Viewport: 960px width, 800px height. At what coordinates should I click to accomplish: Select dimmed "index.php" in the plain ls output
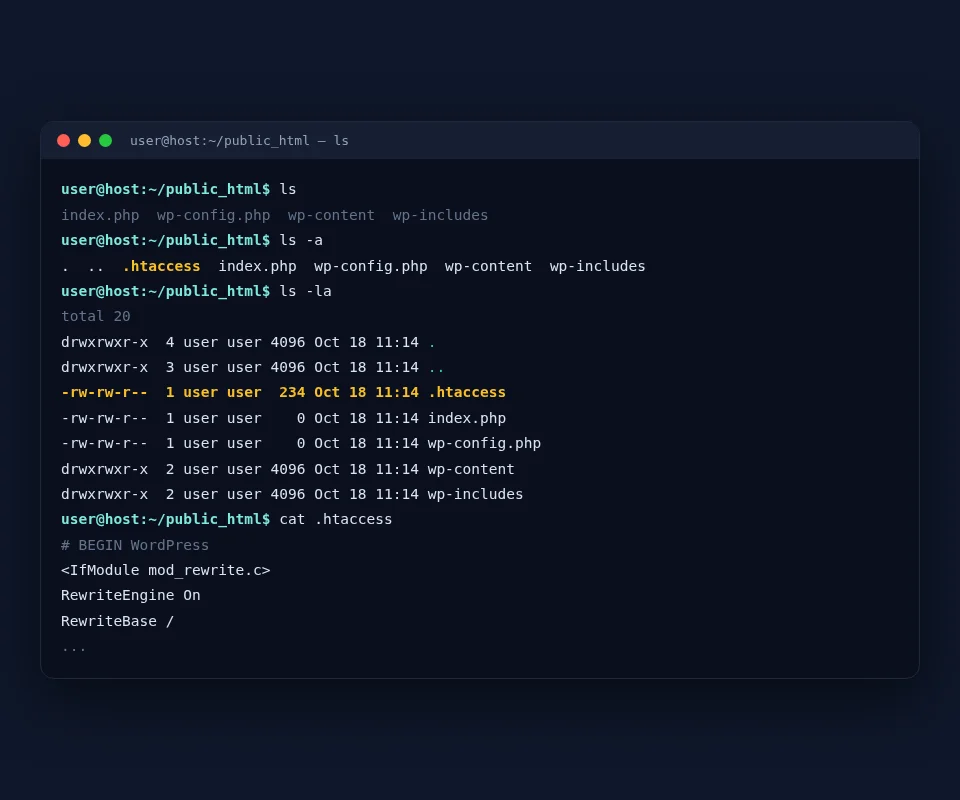(100, 215)
